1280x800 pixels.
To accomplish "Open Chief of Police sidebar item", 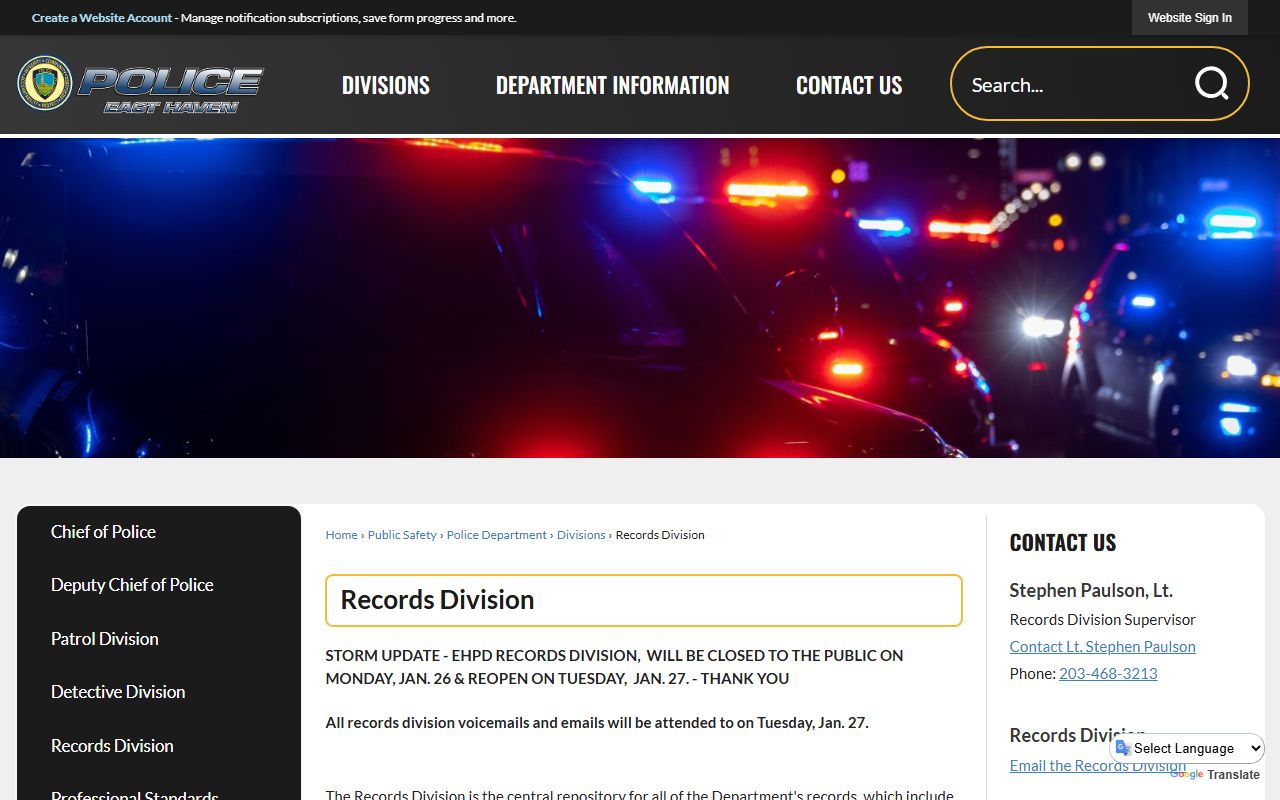I will pos(103,532).
